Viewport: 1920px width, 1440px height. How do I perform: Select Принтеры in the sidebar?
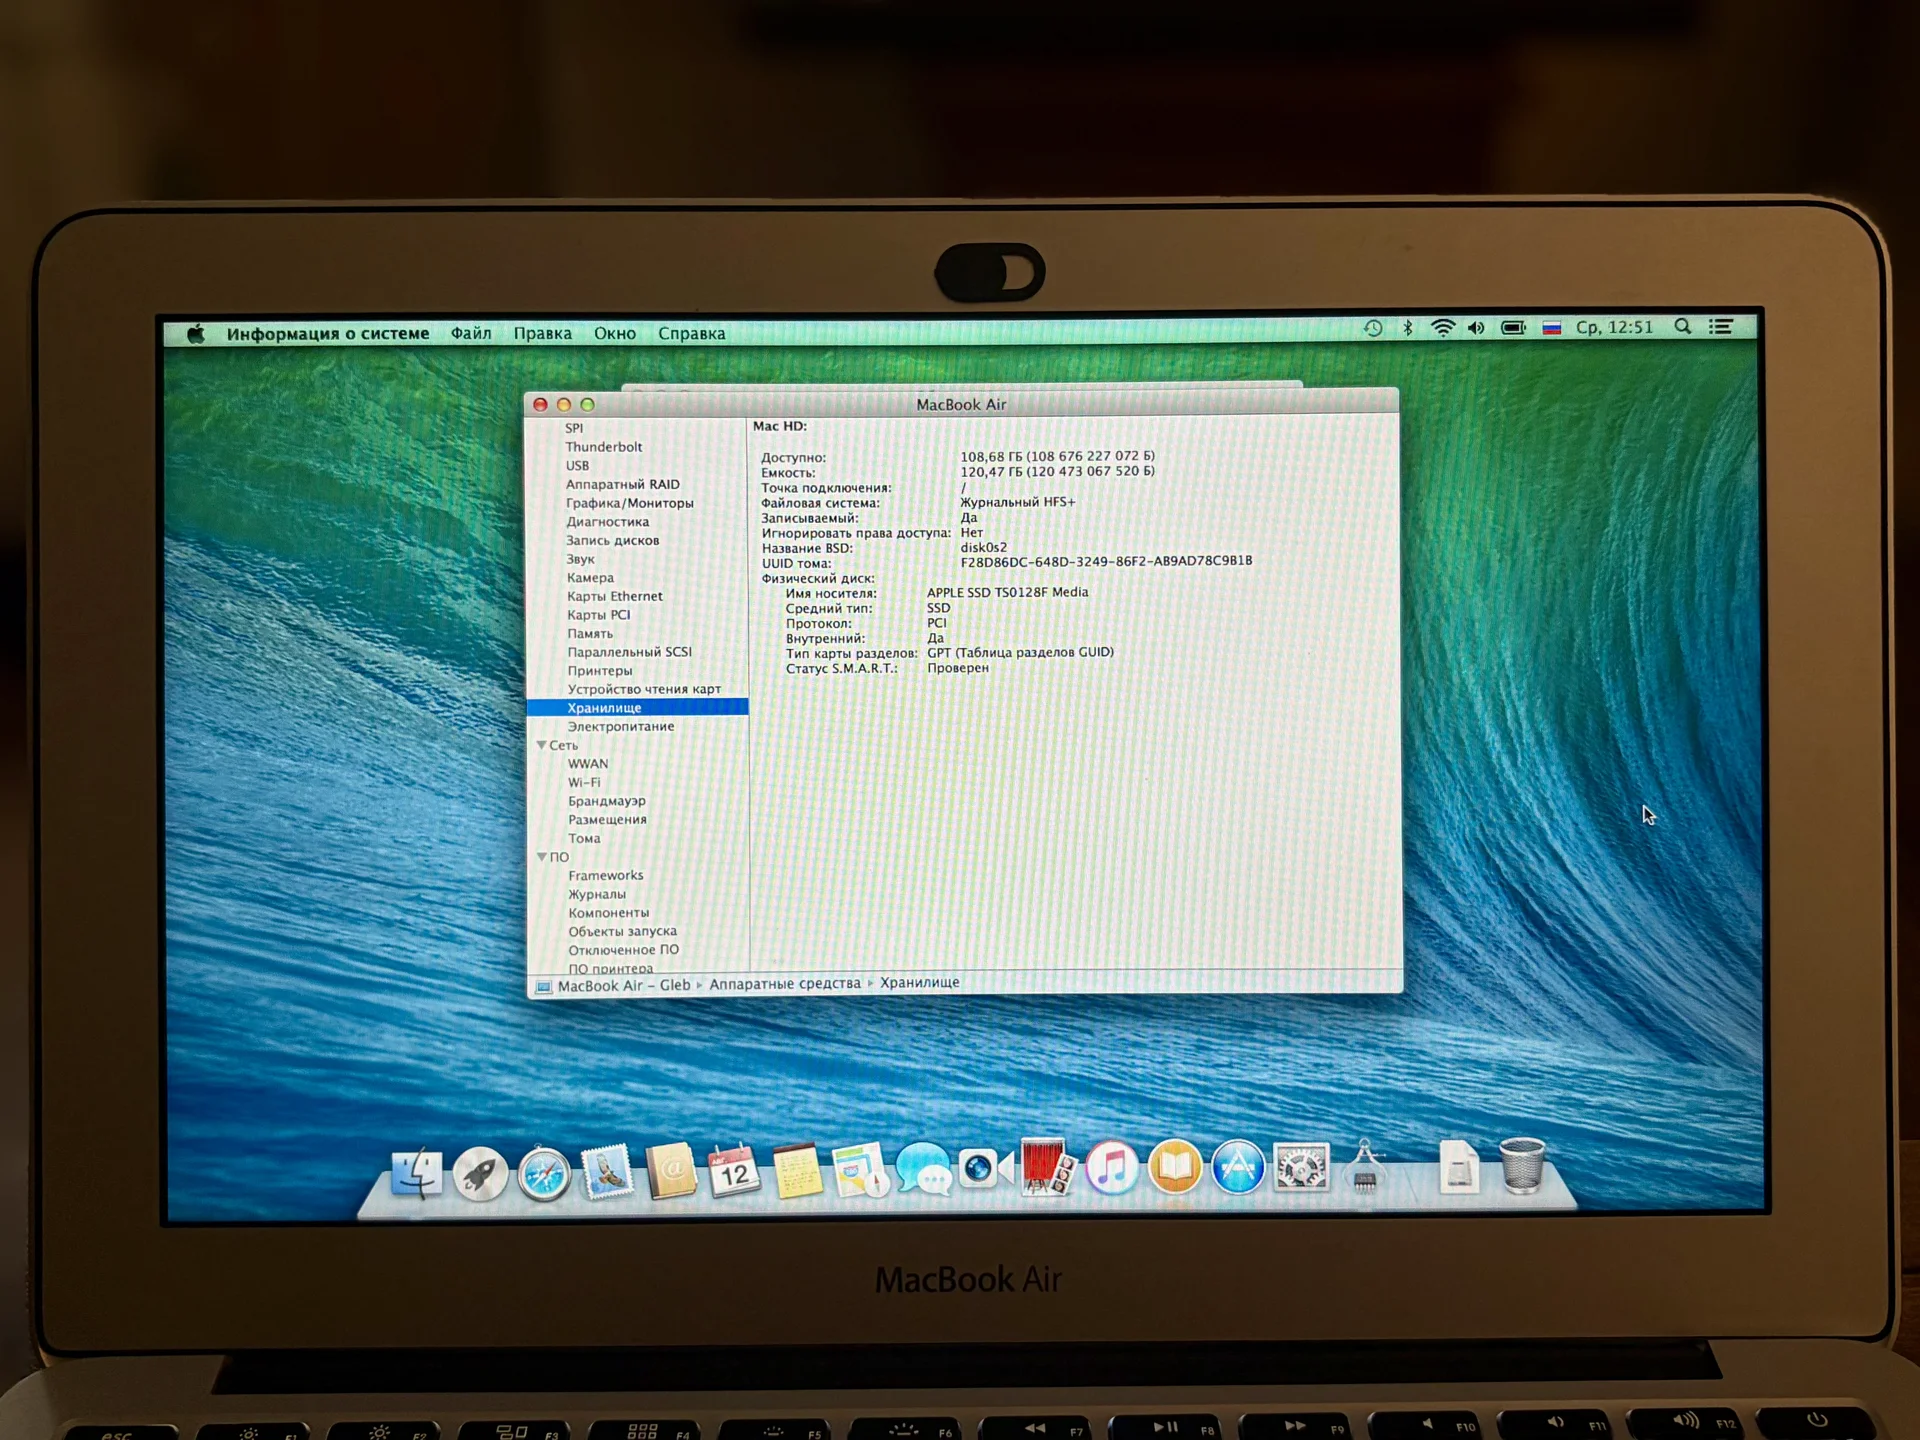[600, 671]
